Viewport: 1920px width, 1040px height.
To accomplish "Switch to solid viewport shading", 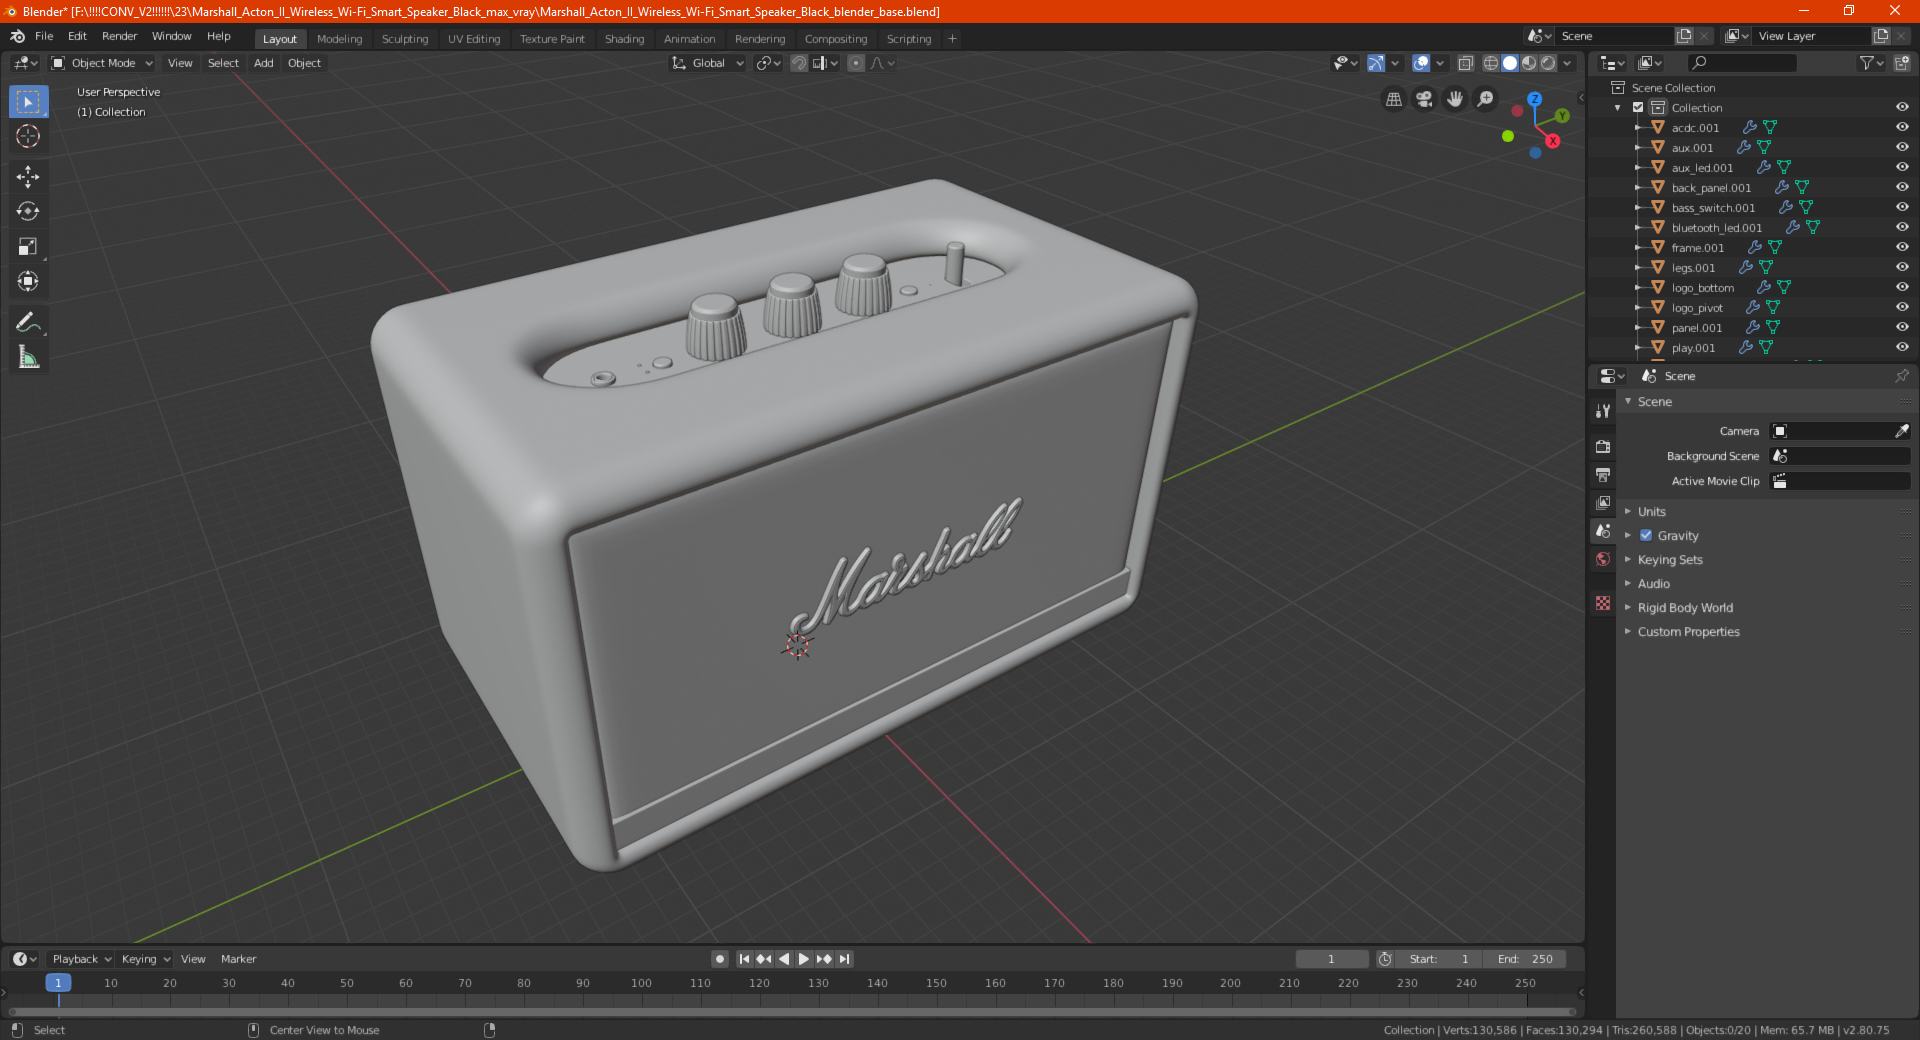I will pyautogui.click(x=1510, y=63).
